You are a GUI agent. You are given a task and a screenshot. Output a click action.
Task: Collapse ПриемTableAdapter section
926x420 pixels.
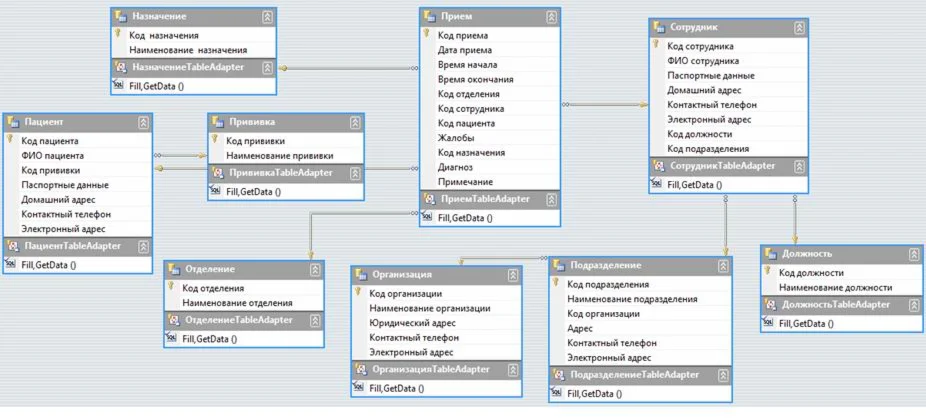pos(552,200)
